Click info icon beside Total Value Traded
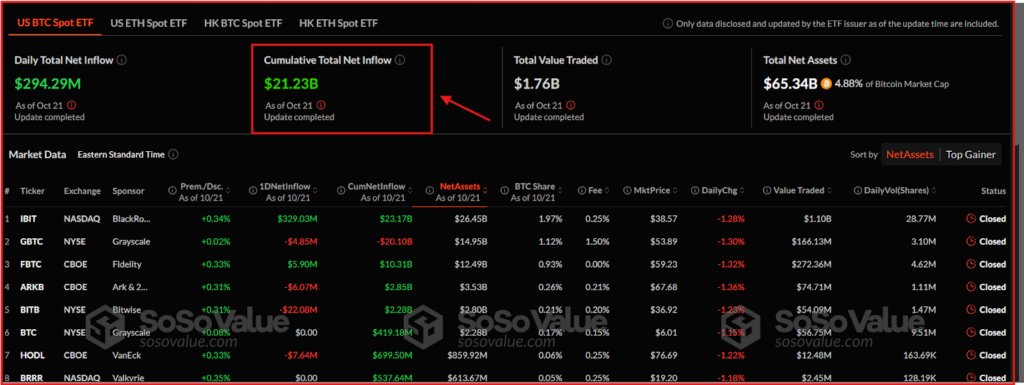1024x385 pixels. [x=607, y=60]
